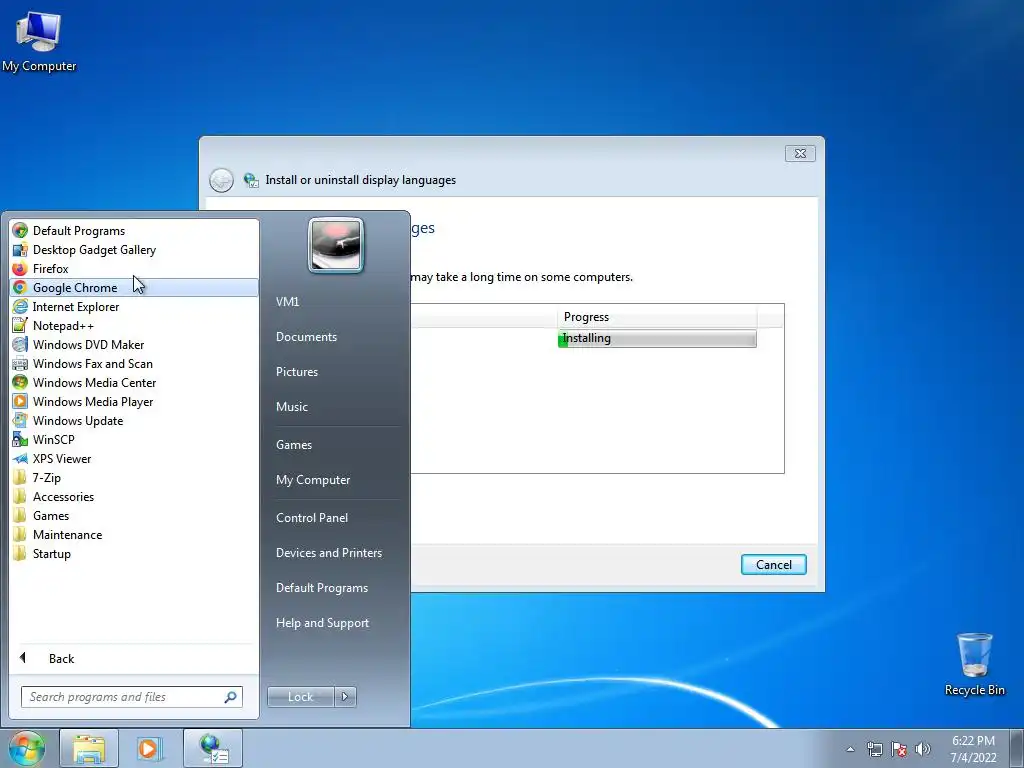Open Control Panel
The image size is (1024, 768).
click(x=334, y=517)
